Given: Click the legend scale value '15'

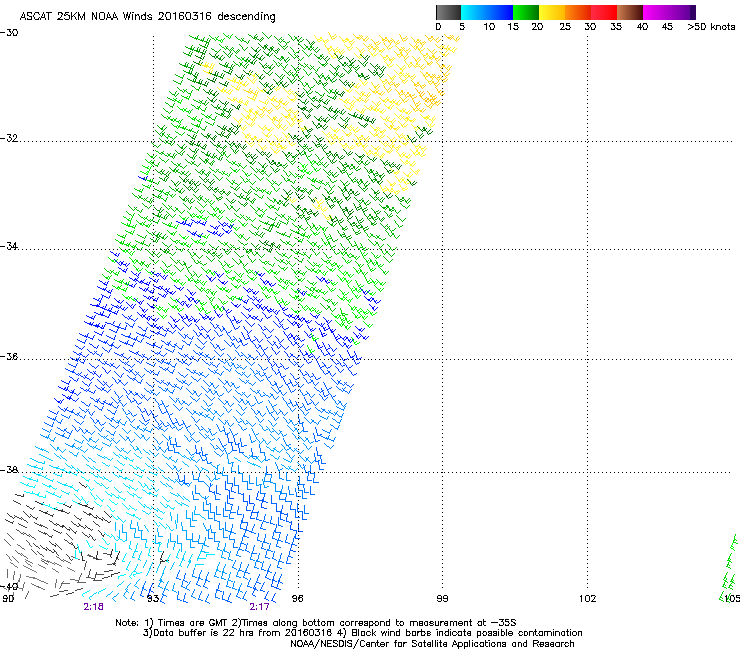Looking at the screenshot, I should 513,27.
